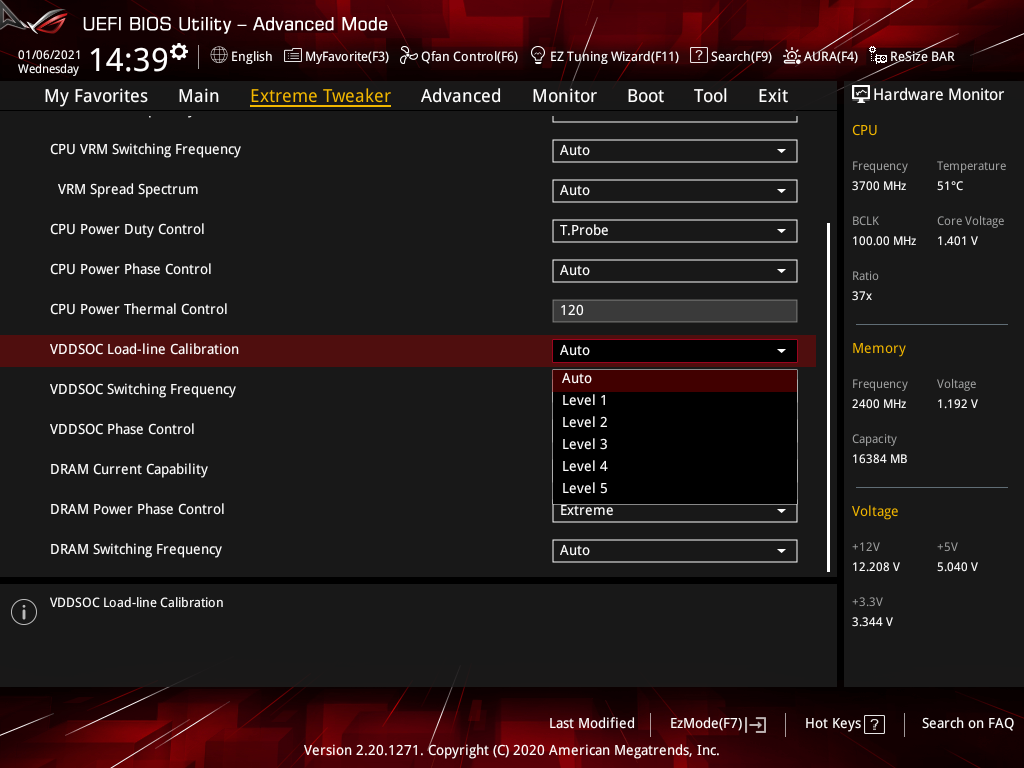Image resolution: width=1024 pixels, height=768 pixels.
Task: Collapse VDDSOC Load-line Calibration dropdown
Action: tap(675, 350)
